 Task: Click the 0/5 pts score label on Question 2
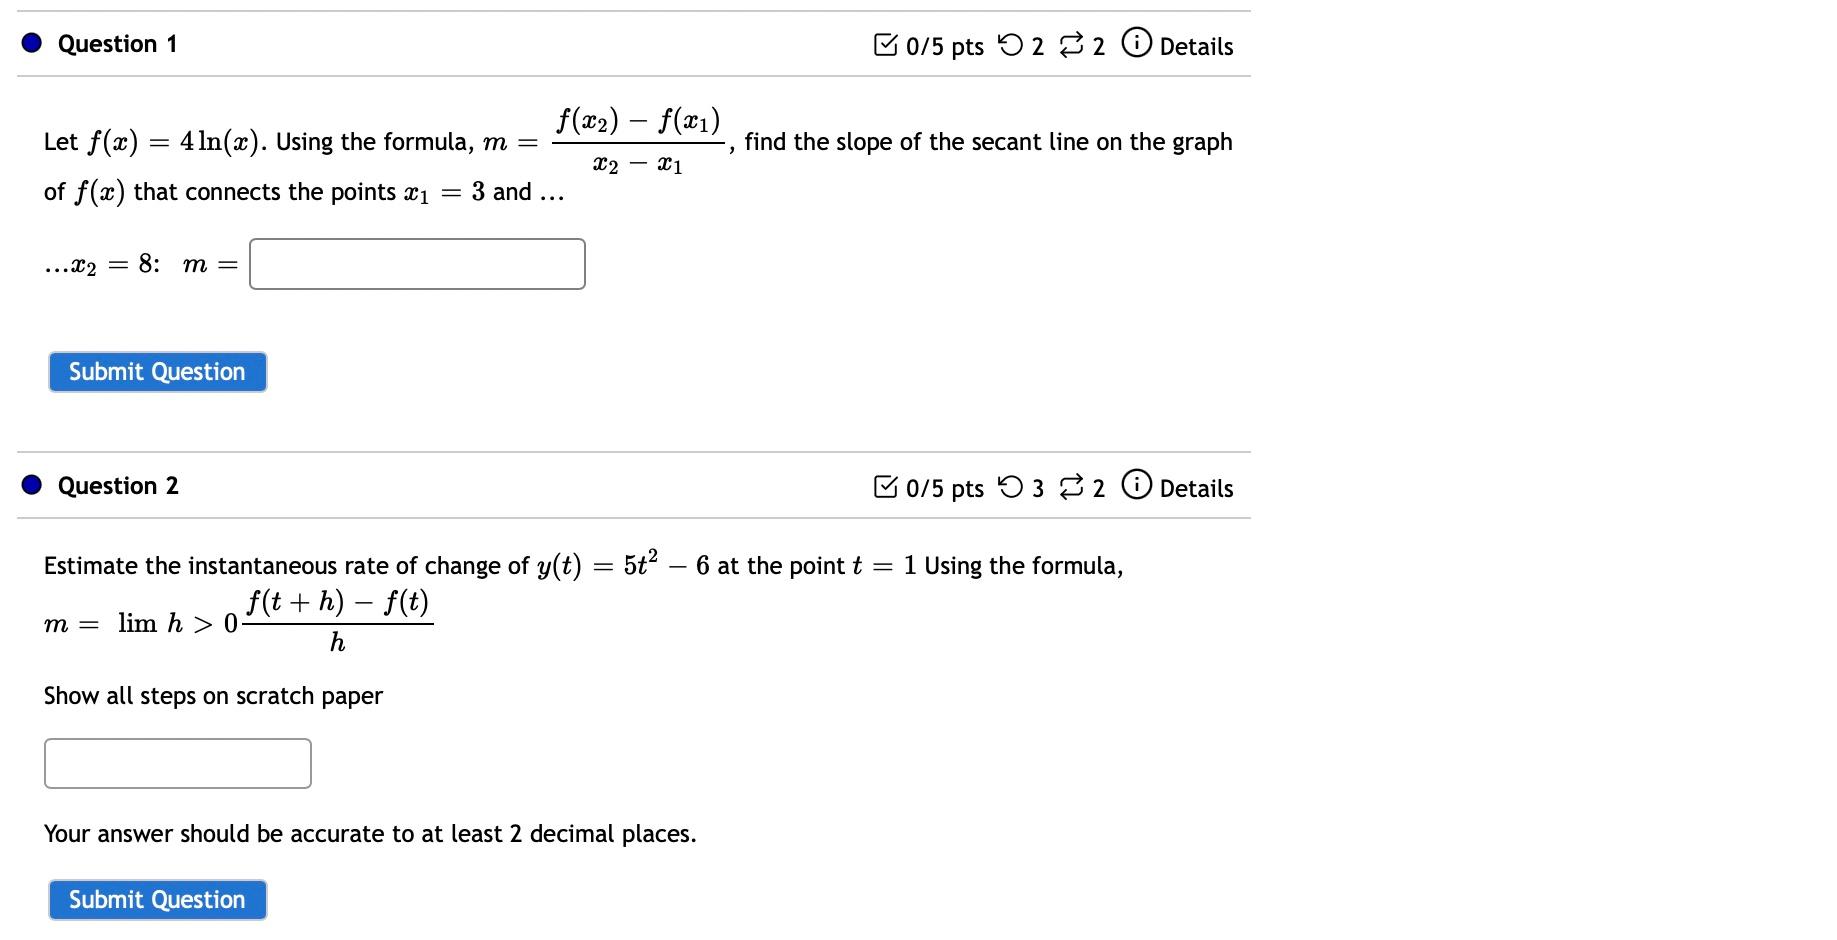pyautogui.click(x=943, y=487)
